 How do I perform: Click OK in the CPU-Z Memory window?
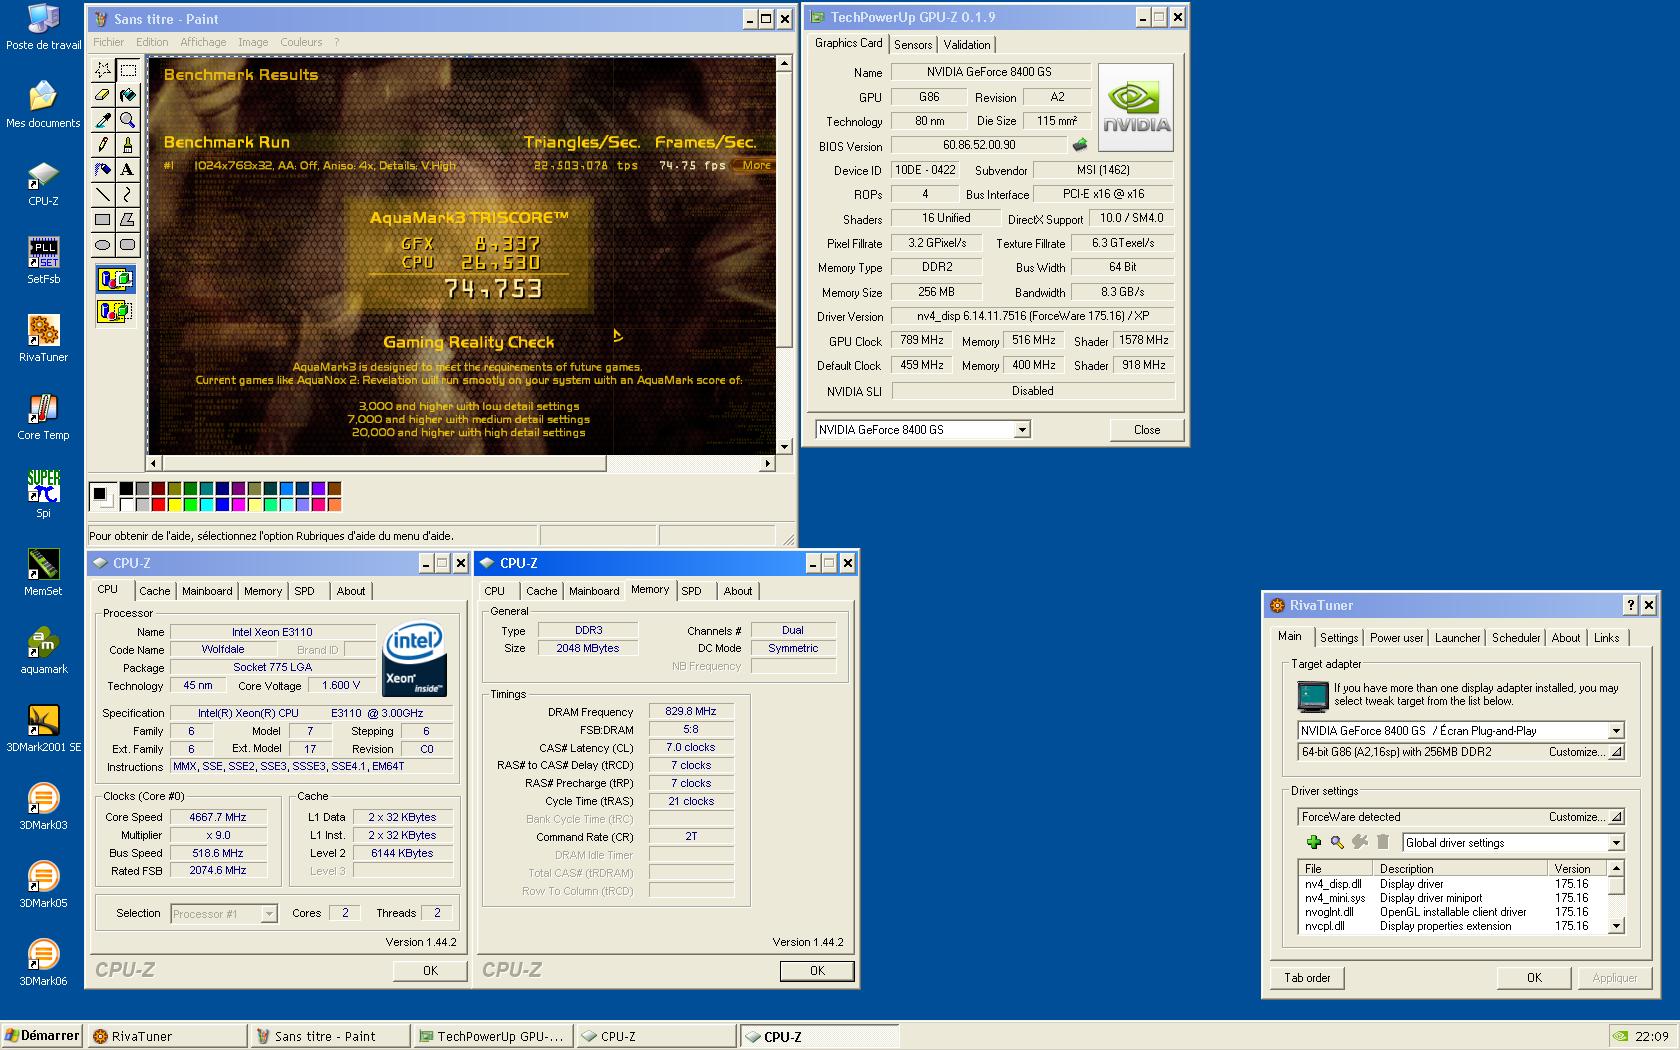817,971
